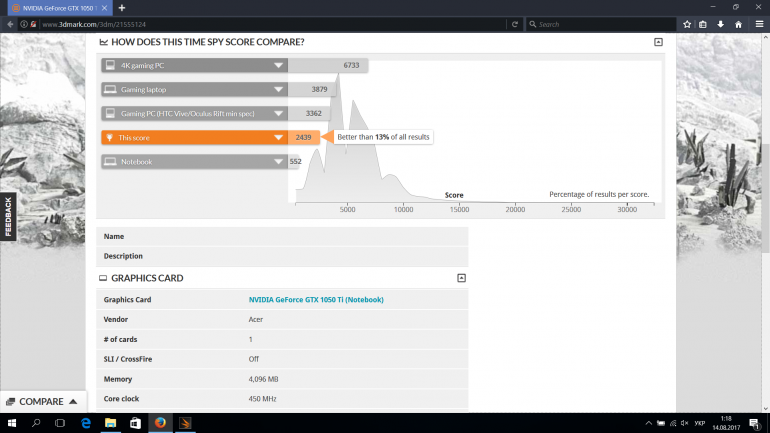Click the Memory value 4,096 MB

point(263,379)
